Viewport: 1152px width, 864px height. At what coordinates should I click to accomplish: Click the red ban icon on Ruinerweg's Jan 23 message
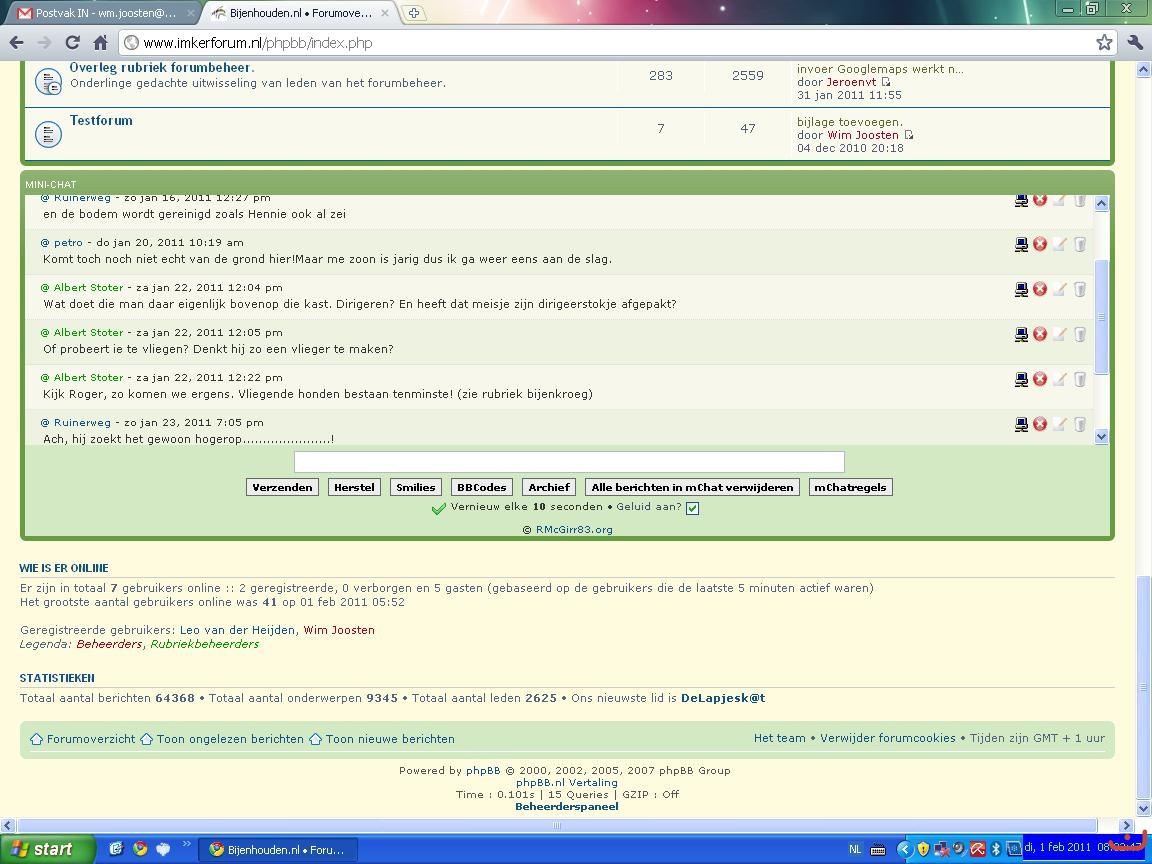(1040, 424)
